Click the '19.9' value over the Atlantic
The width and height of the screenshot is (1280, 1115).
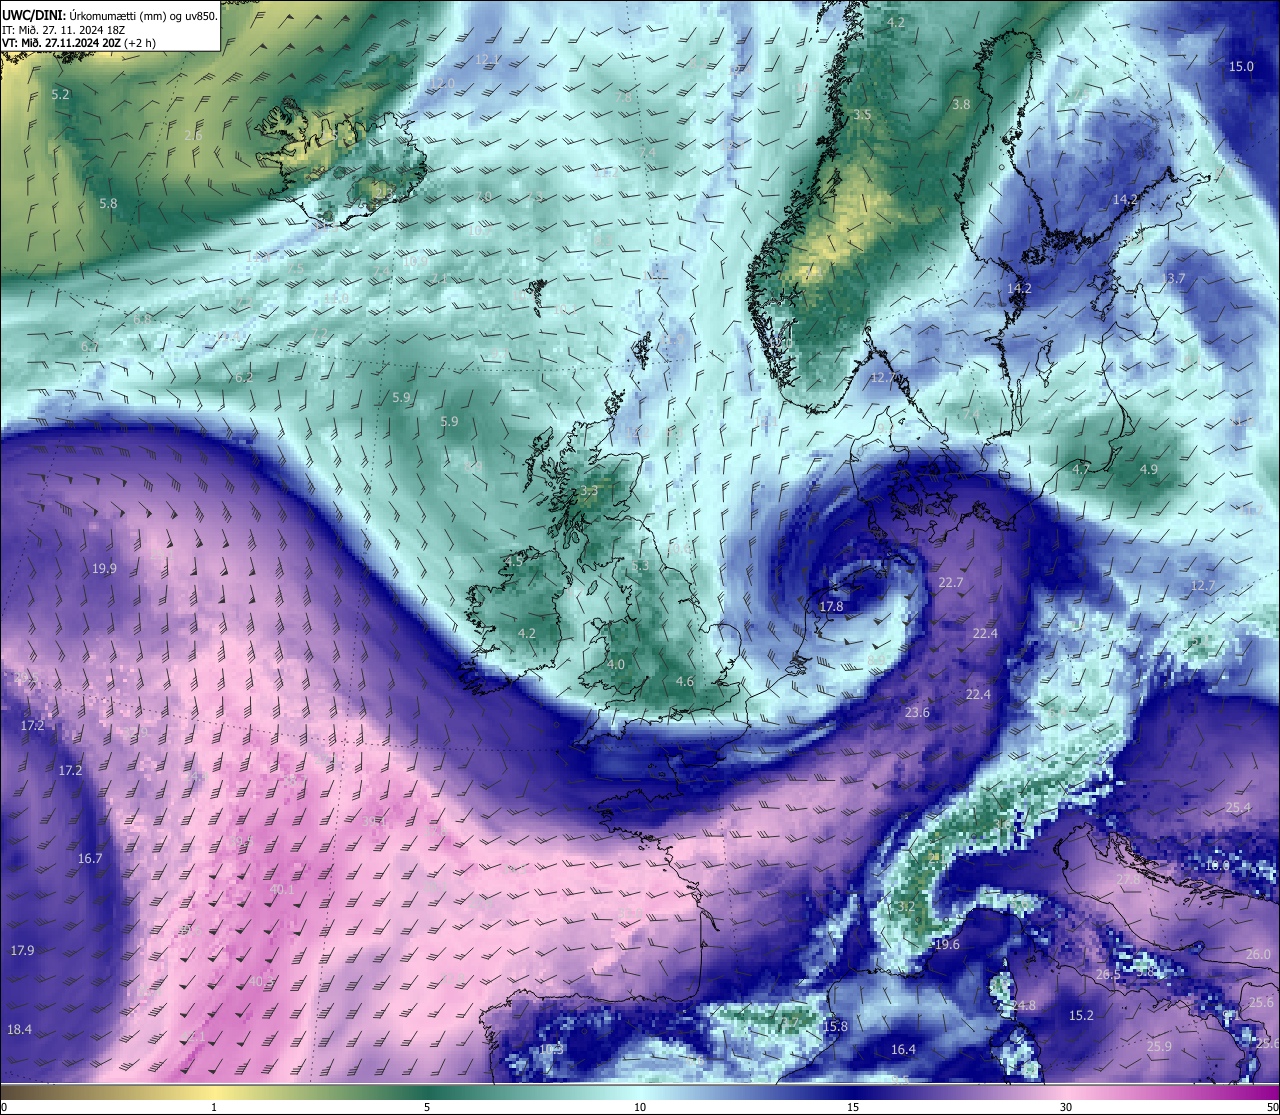click(x=104, y=568)
